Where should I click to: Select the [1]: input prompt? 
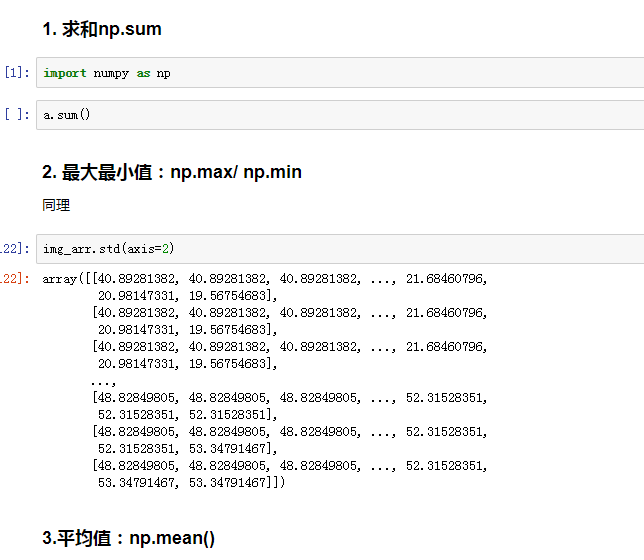17,73
